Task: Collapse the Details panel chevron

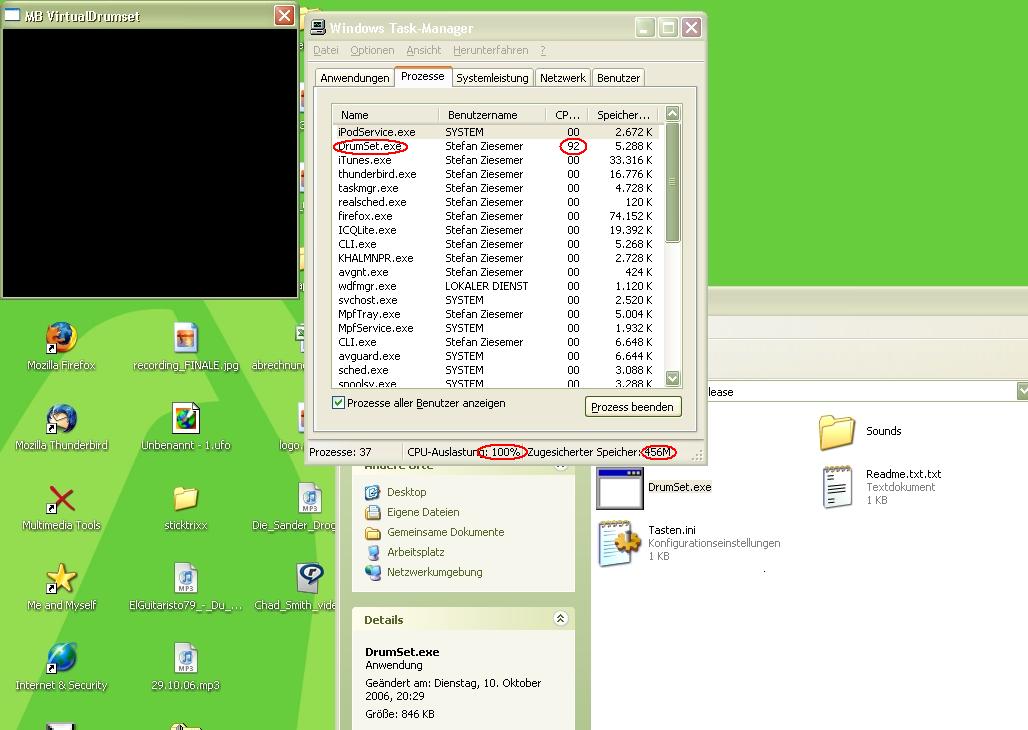Action: pos(560,620)
